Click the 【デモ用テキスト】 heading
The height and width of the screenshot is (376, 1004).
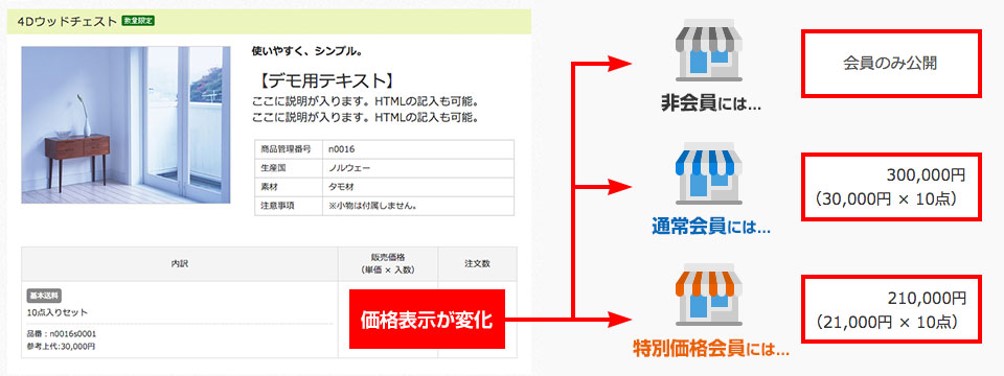pyautogui.click(x=327, y=81)
